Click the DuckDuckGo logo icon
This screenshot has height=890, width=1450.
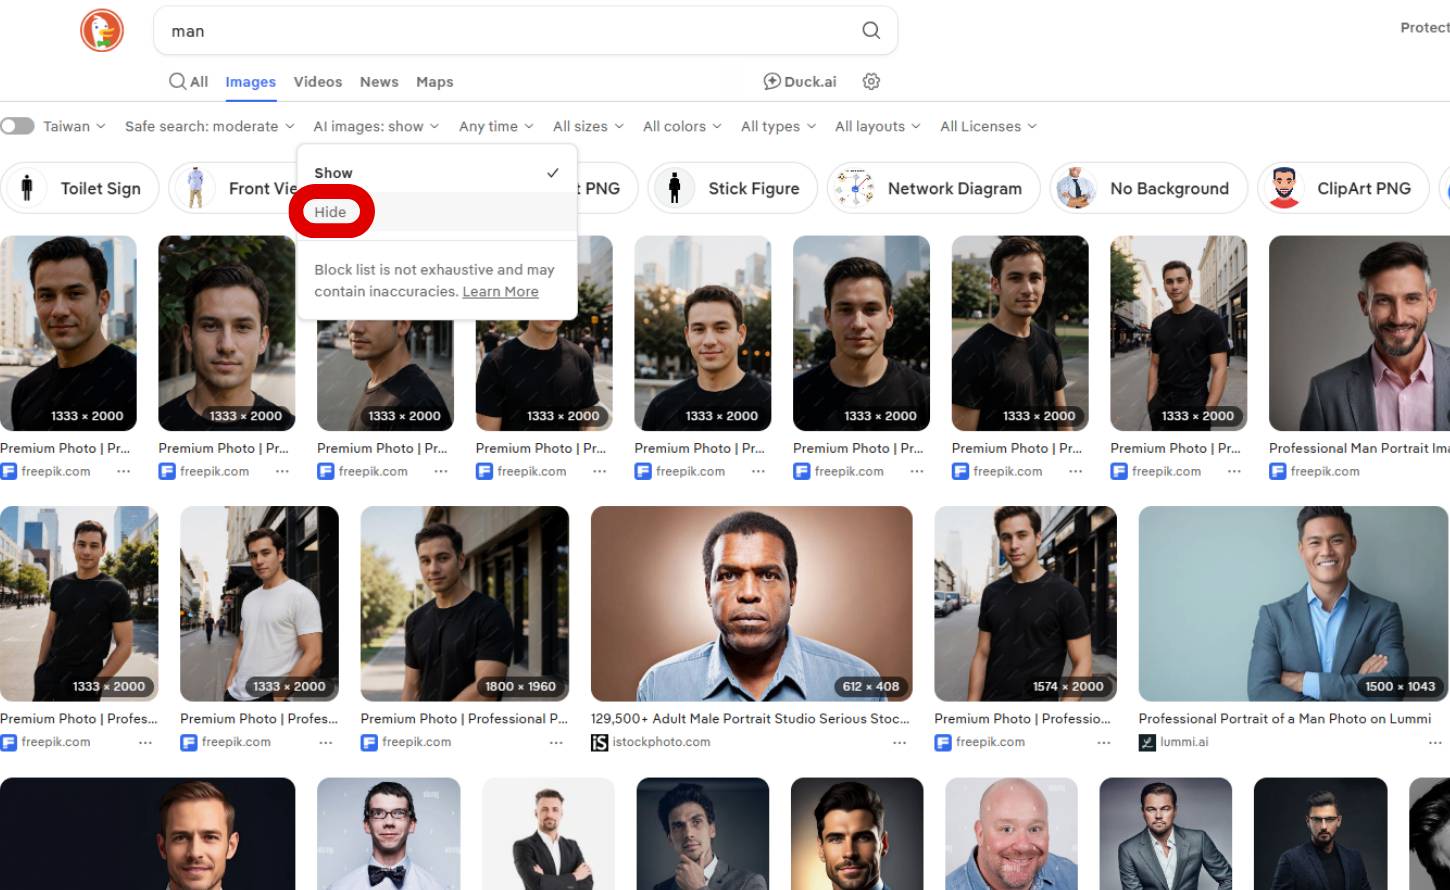102,30
